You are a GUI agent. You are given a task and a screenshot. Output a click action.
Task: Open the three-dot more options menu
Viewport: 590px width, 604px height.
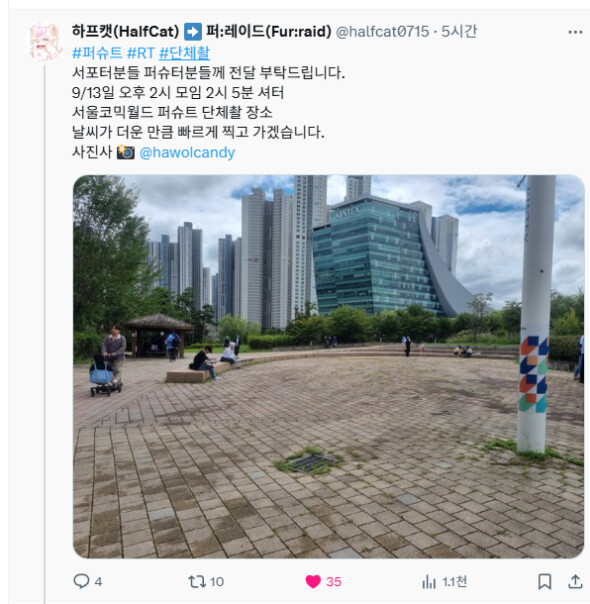(x=575, y=32)
